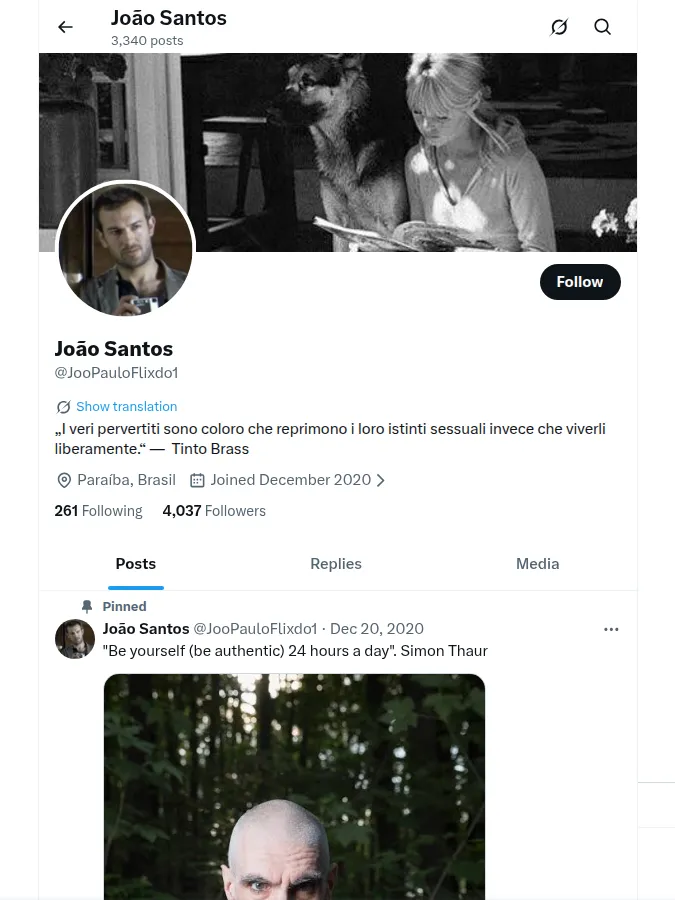Viewport: 675px width, 900px height.
Task: Click Show translation link for the bio
Action: coord(127,406)
